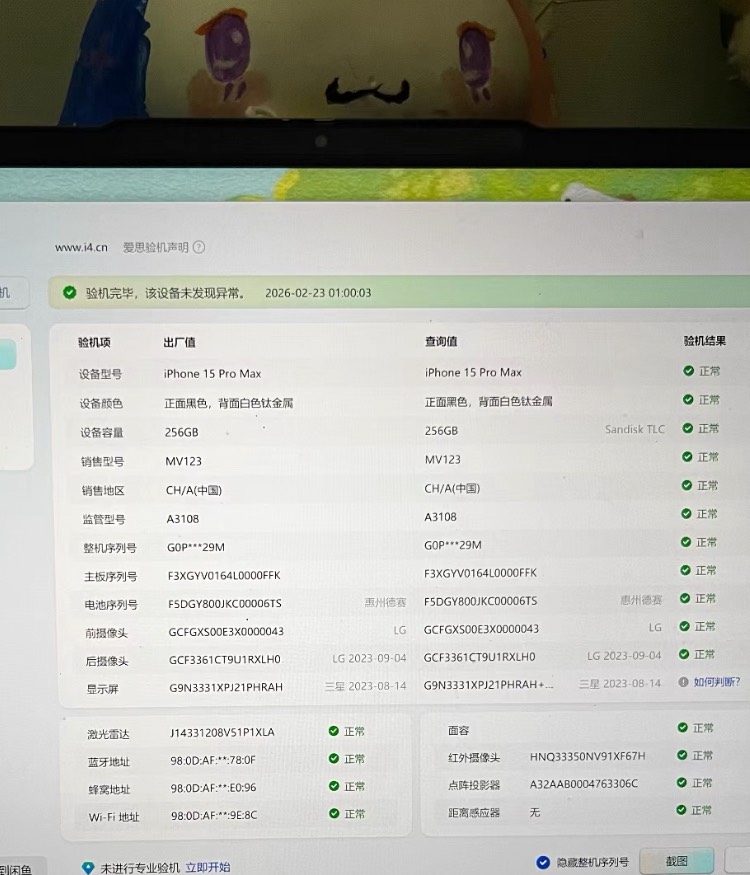Click the 点阵投影器 row green 正常 check icon
Image resolution: width=750 pixels, height=875 pixels.
681,782
